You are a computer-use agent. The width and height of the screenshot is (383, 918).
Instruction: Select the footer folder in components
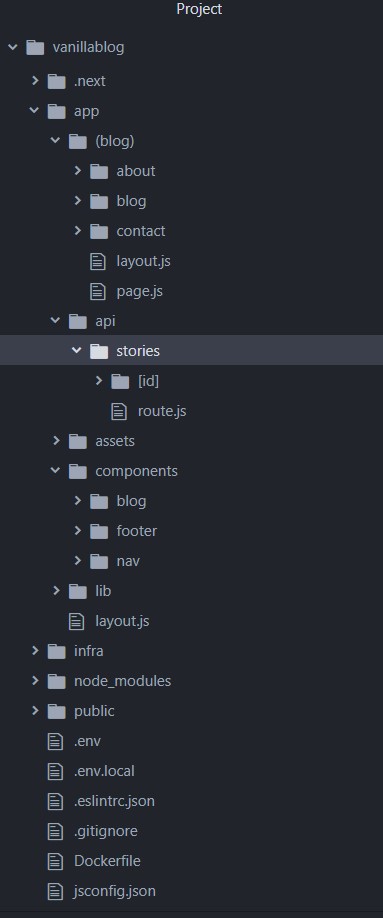[x=192, y=531]
